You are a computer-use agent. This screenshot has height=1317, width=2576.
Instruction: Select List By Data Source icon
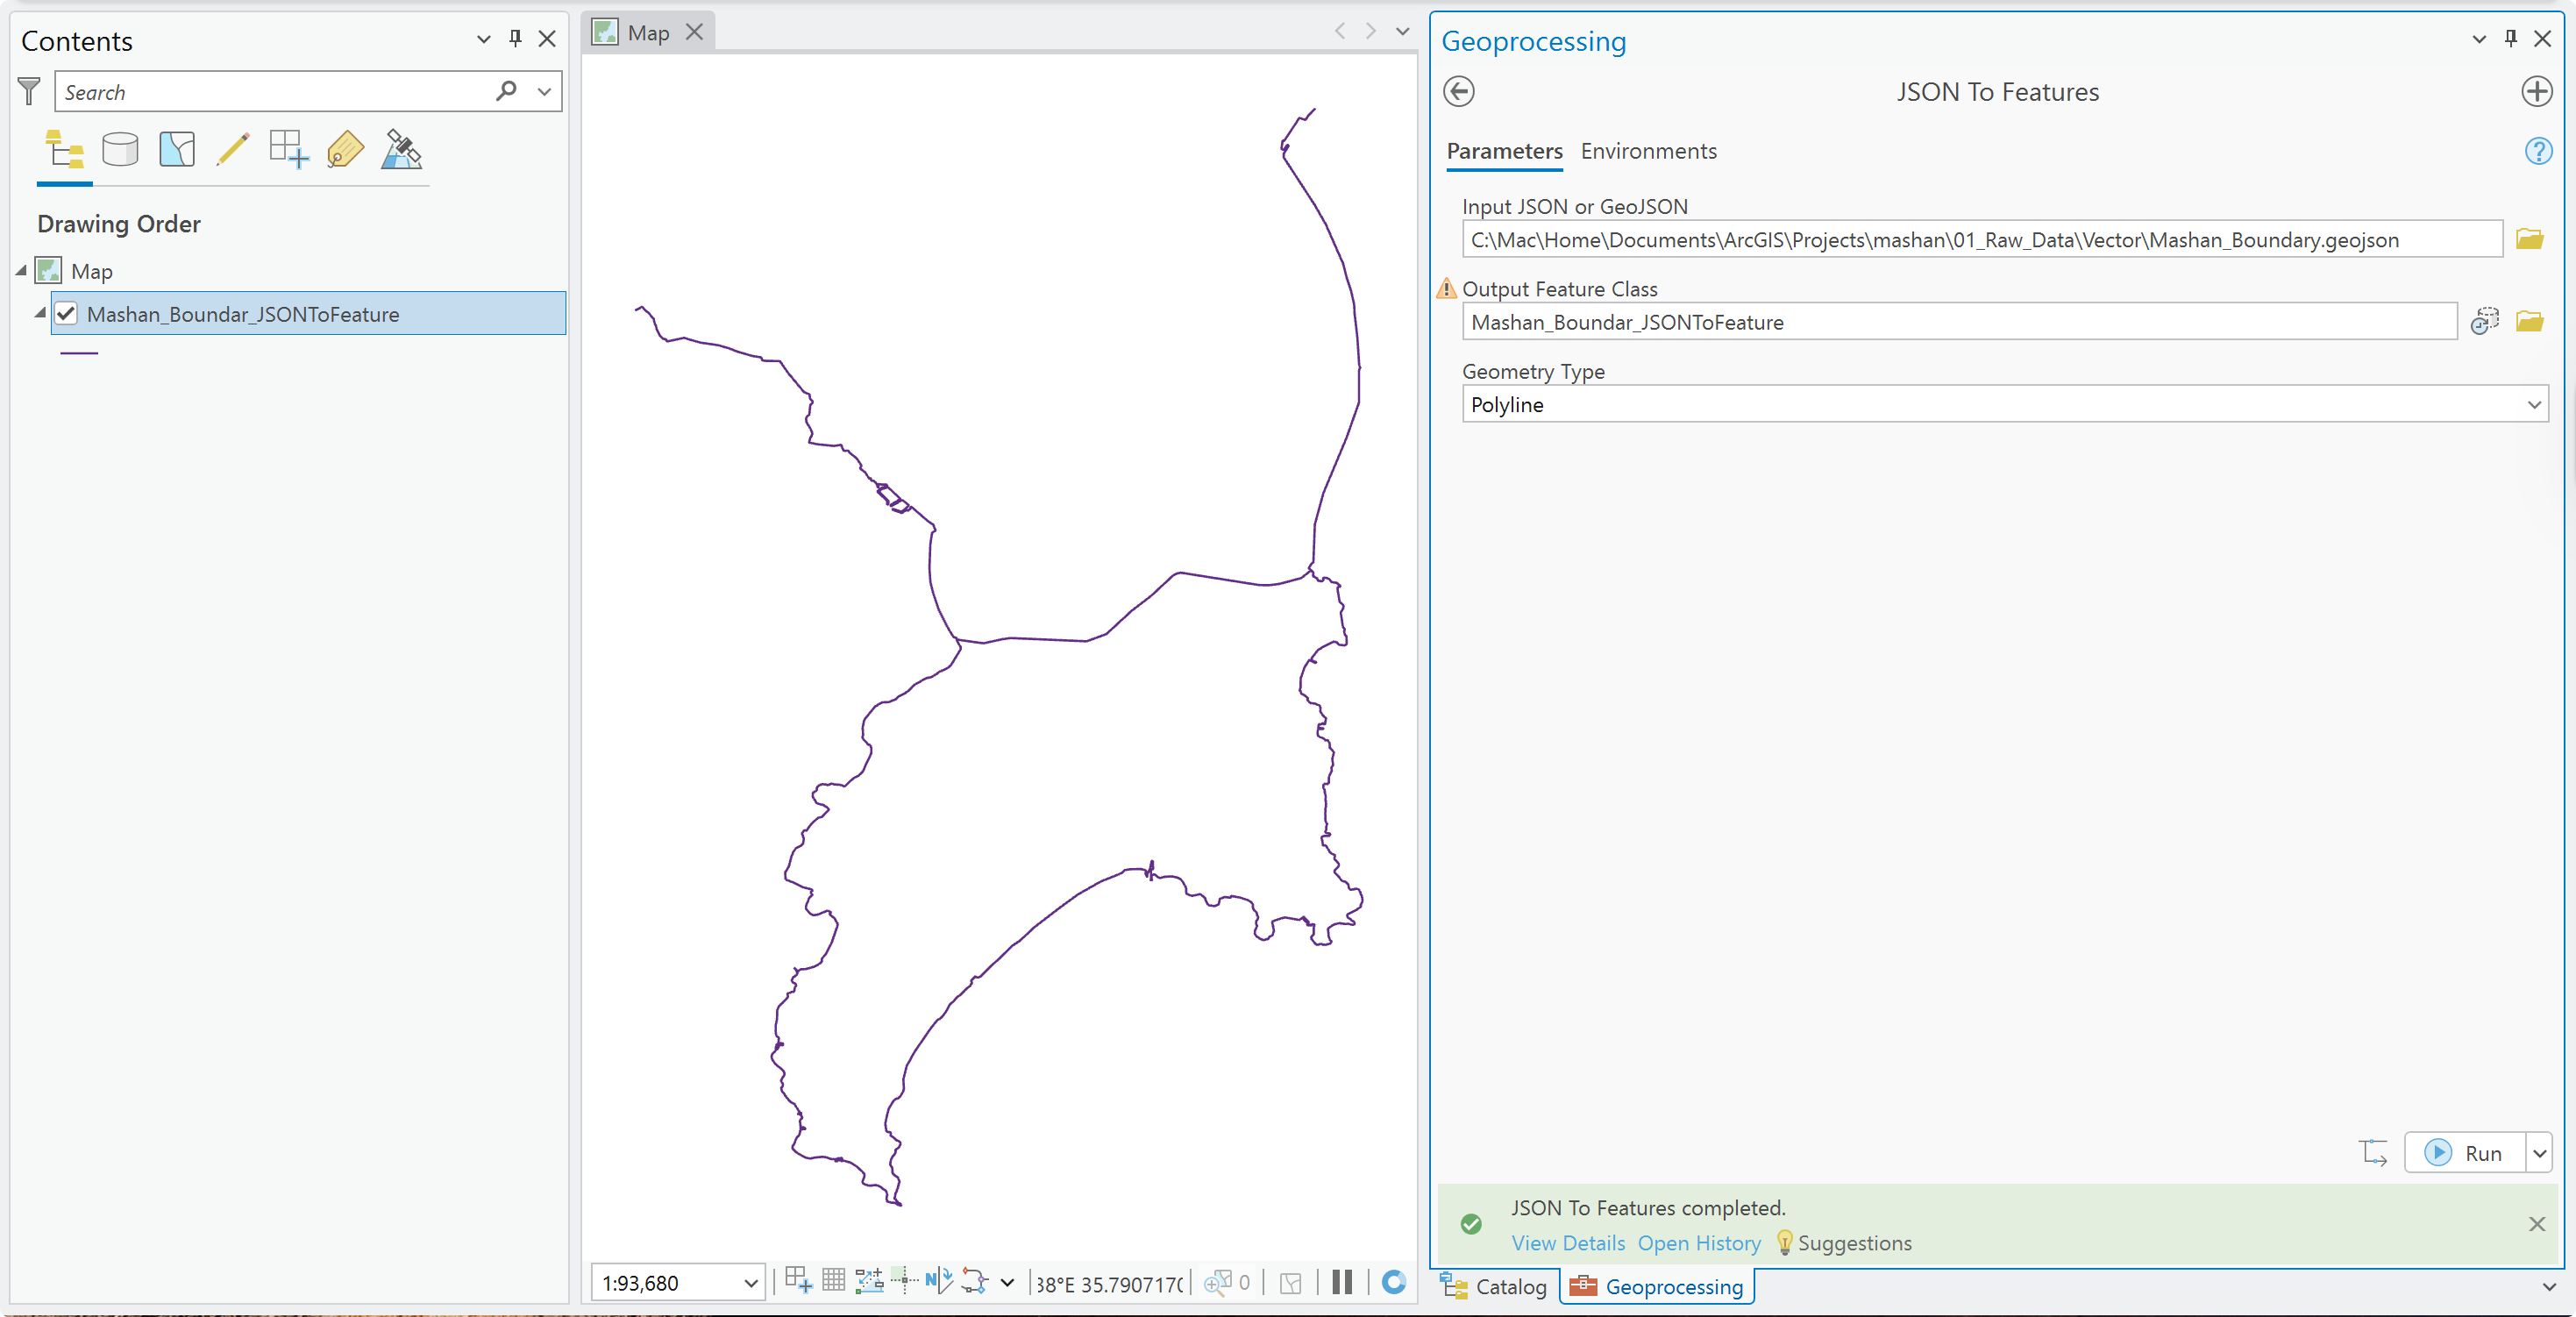[x=120, y=150]
